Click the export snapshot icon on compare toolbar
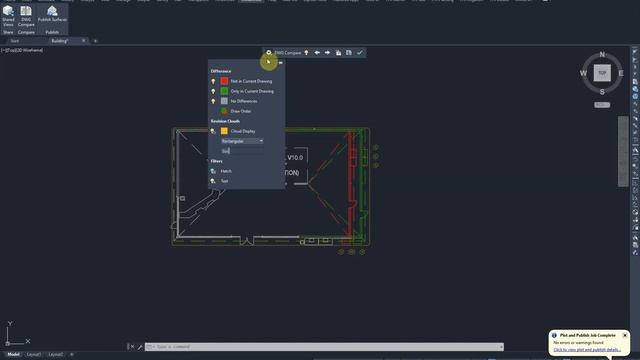Image resolution: width=640 pixels, height=360 pixels. point(349,53)
